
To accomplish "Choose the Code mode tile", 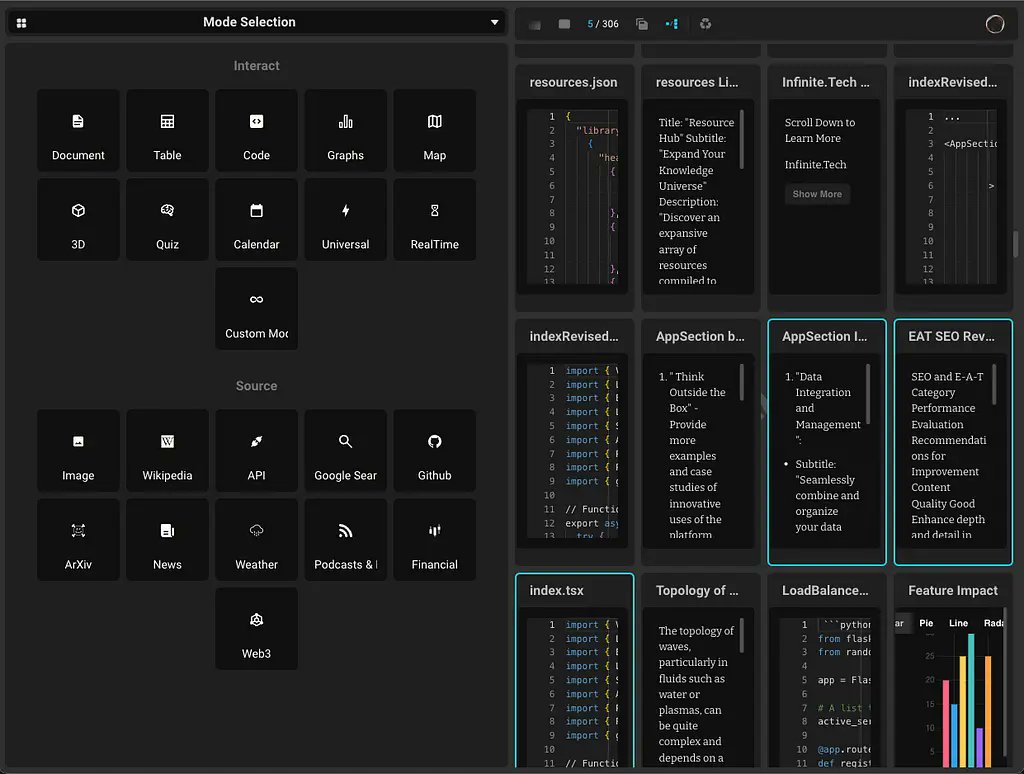I will pyautogui.click(x=257, y=131).
